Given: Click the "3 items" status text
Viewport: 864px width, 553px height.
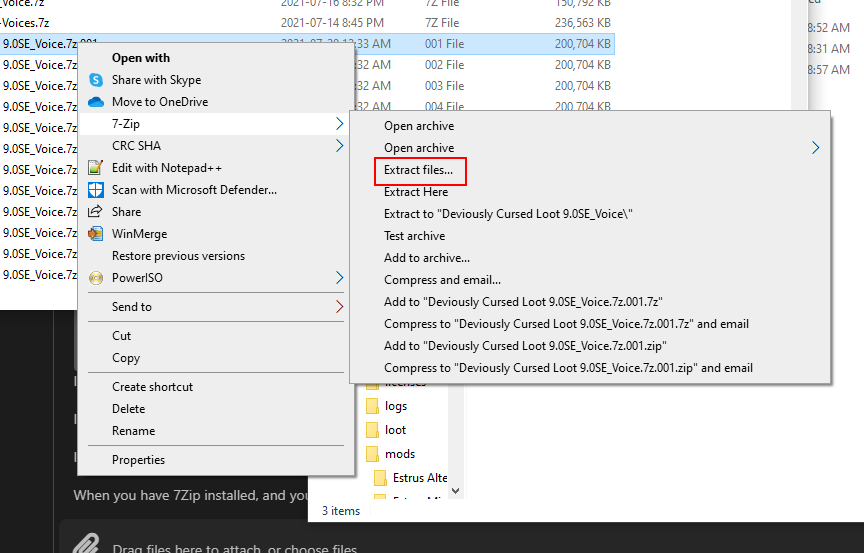Looking at the screenshot, I should click(x=341, y=511).
